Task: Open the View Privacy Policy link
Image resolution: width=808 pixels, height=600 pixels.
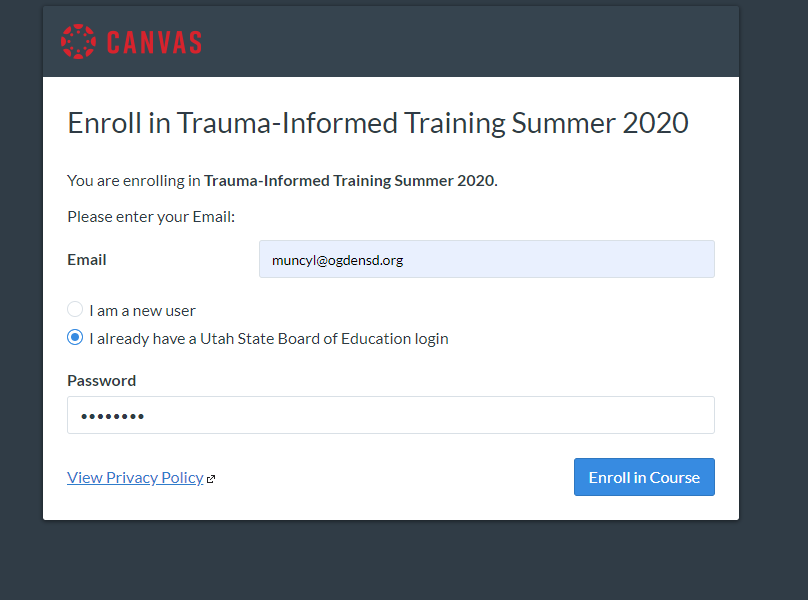Action: (135, 477)
